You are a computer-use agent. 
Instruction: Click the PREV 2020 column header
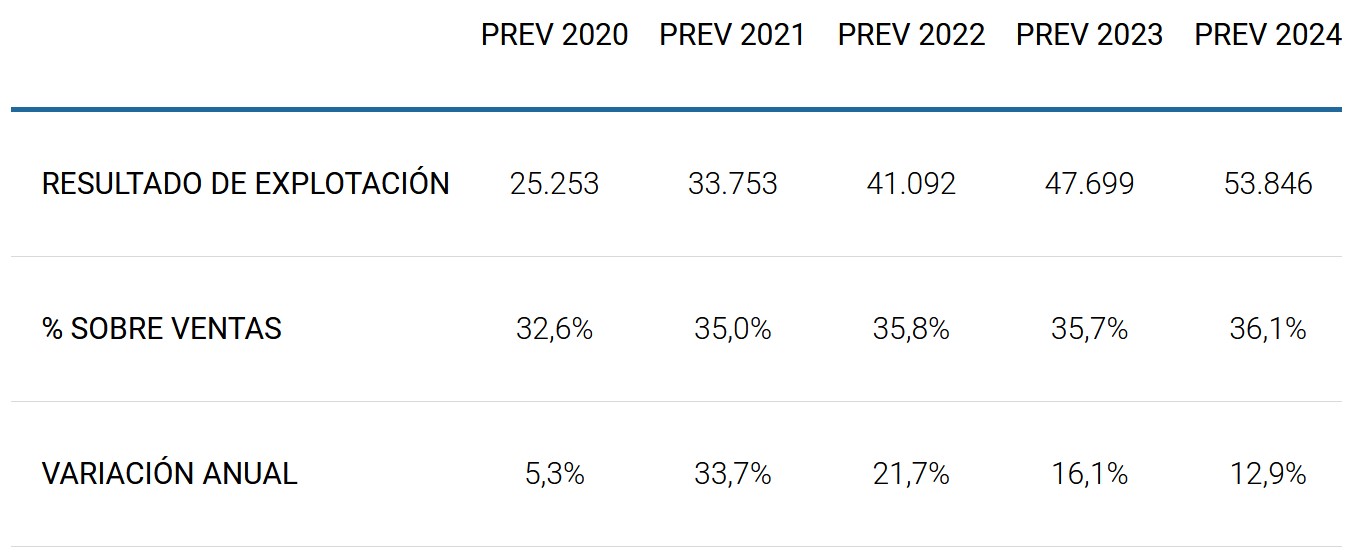coord(554,35)
